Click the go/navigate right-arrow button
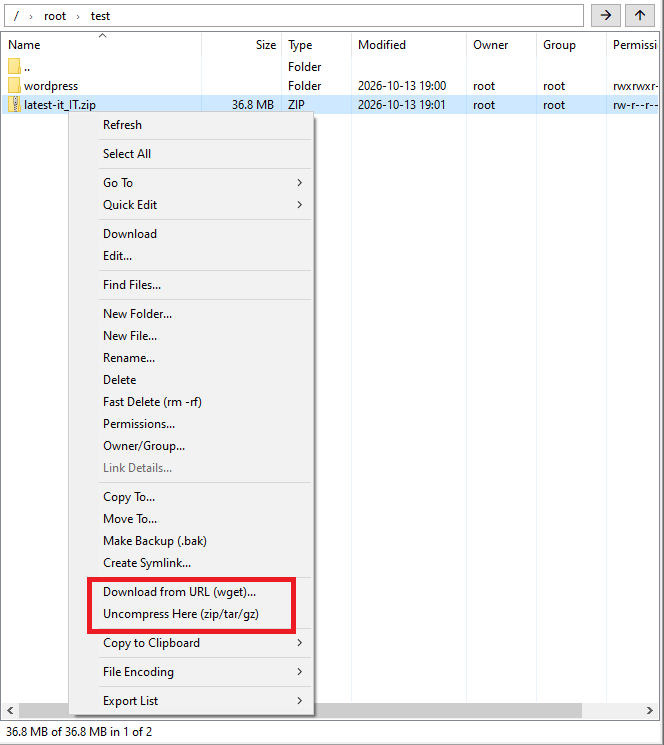The width and height of the screenshot is (664, 745). [x=605, y=16]
